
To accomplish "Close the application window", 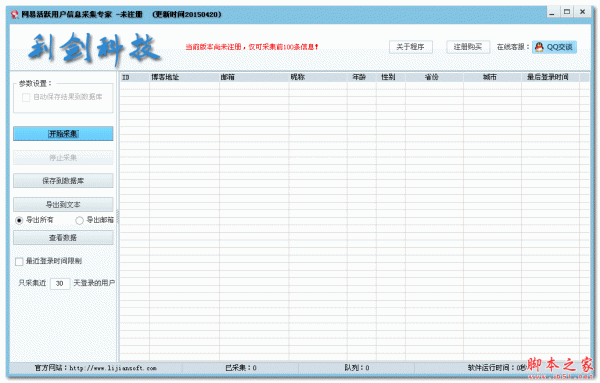I will click(x=582, y=12).
